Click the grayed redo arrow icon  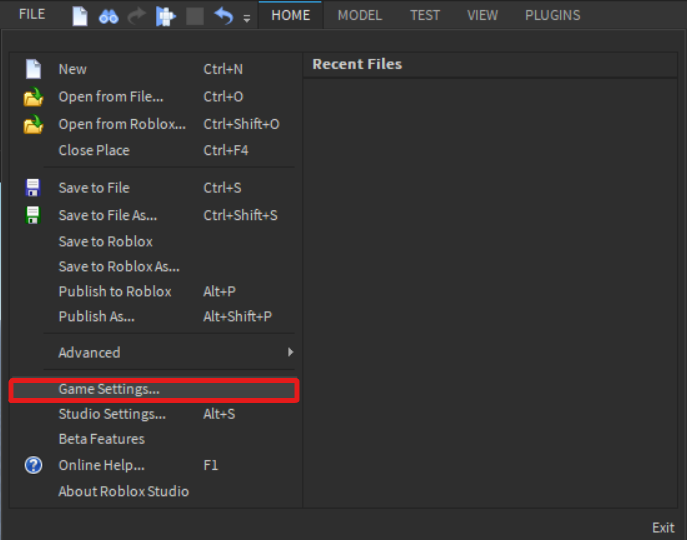click(x=136, y=16)
